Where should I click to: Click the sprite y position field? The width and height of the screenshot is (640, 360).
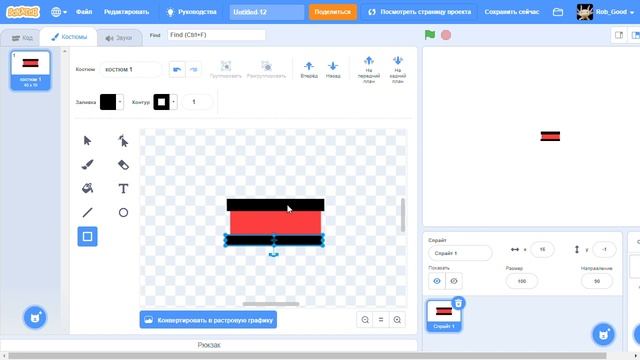click(x=604, y=249)
